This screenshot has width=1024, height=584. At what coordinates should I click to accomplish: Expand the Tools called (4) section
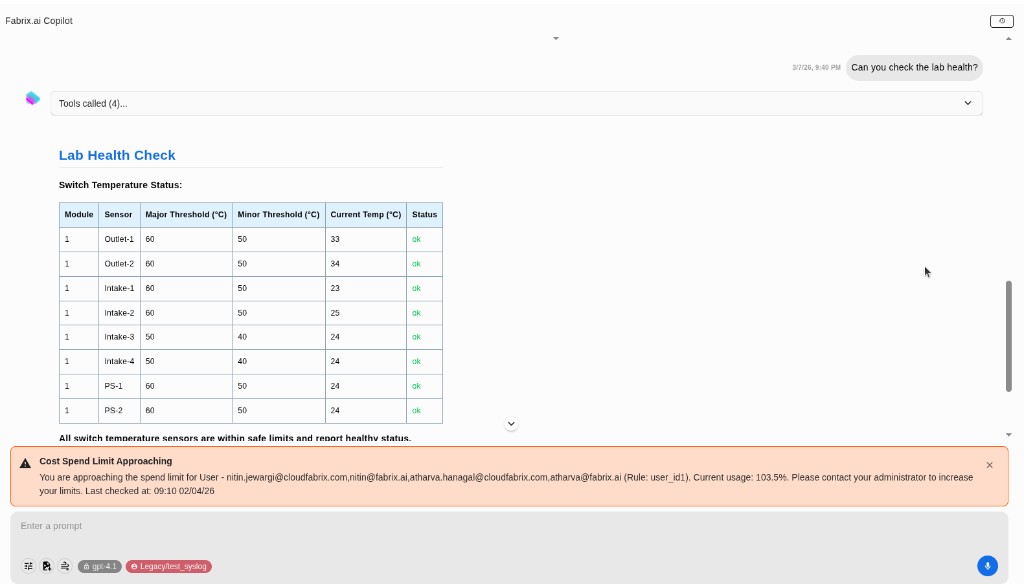tap(966, 103)
